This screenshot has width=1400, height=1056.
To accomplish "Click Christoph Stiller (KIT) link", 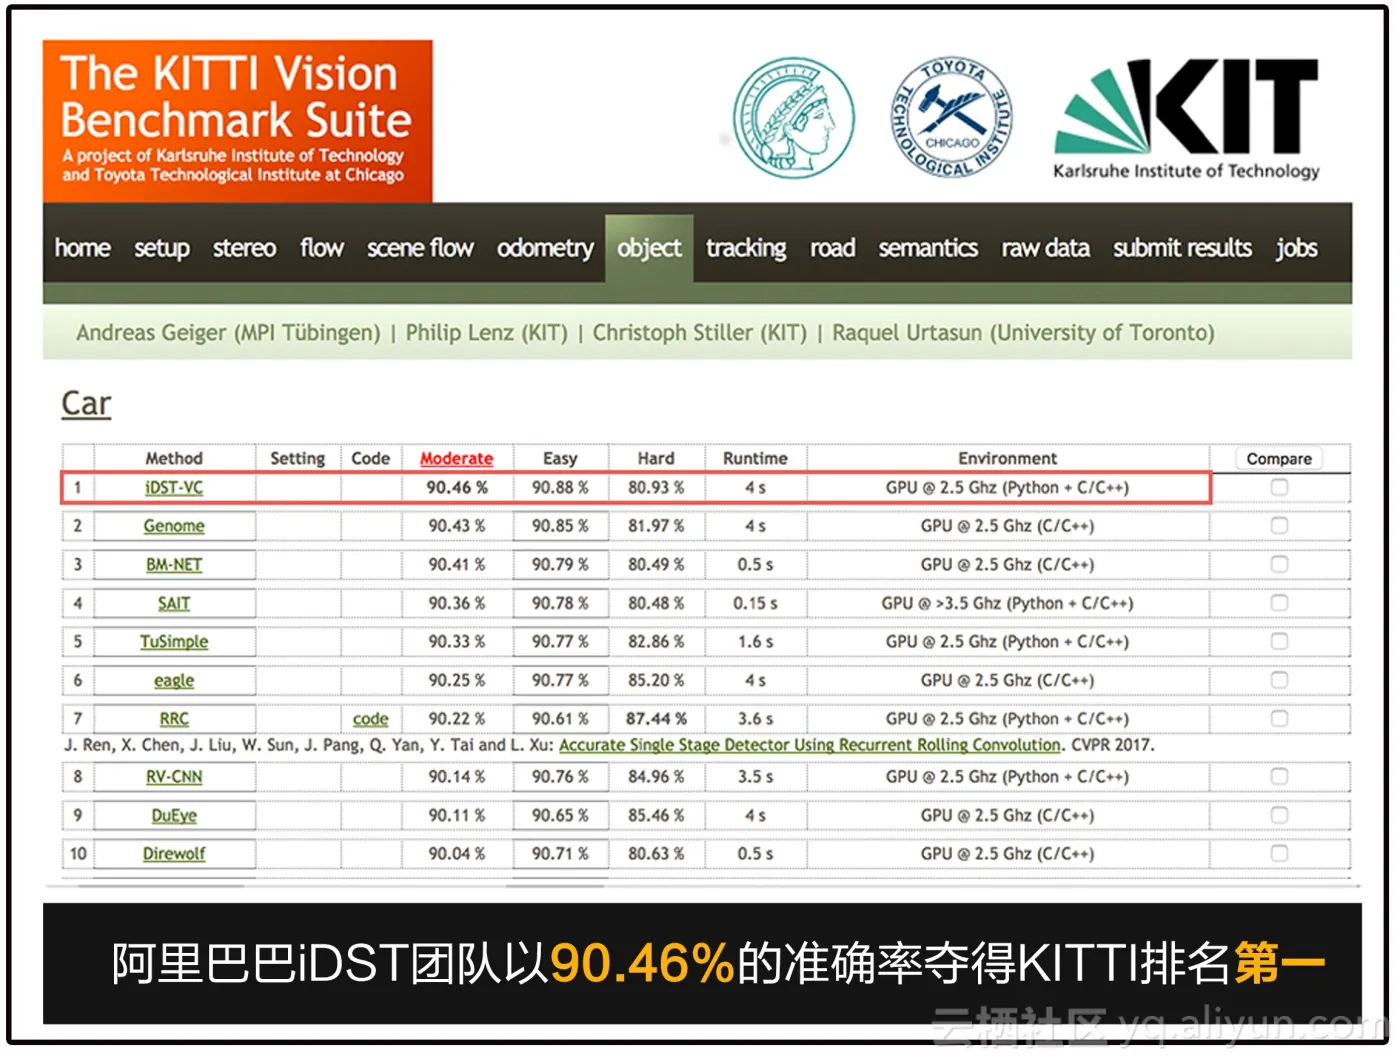I will pyautogui.click(x=699, y=333).
